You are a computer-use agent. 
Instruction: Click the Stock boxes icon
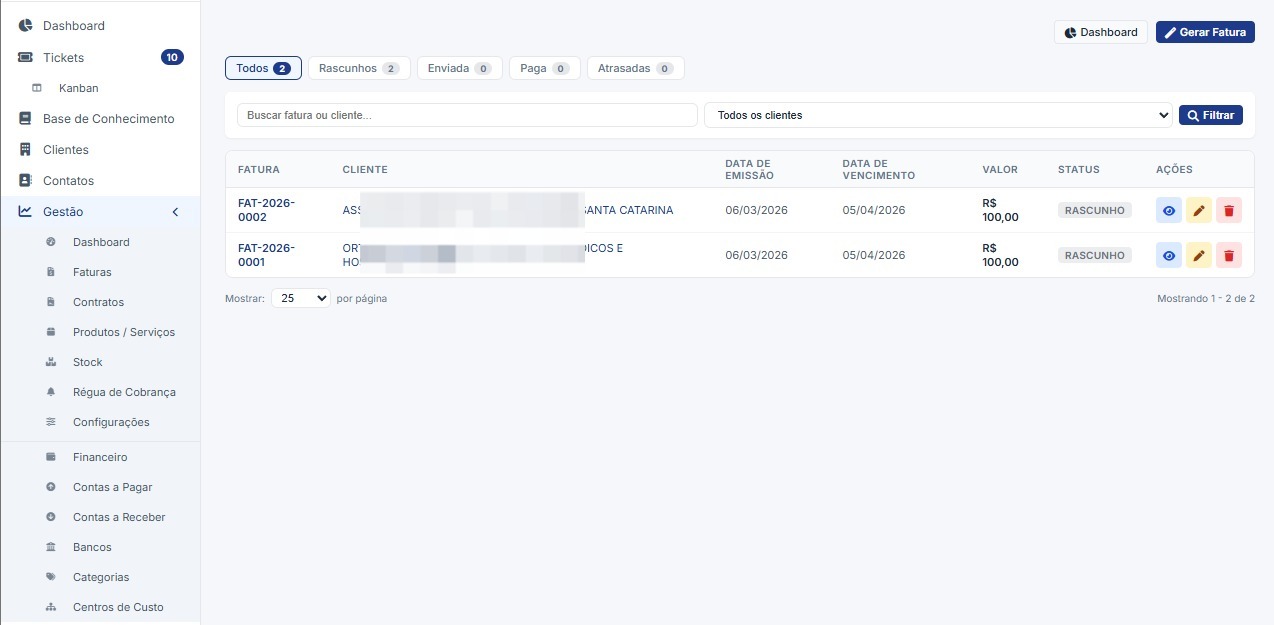[51, 362]
